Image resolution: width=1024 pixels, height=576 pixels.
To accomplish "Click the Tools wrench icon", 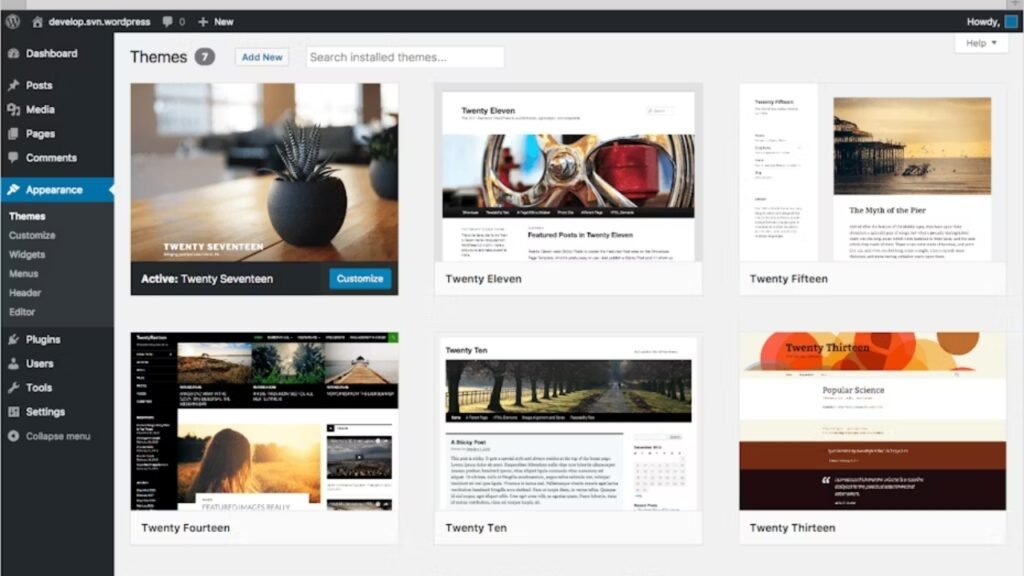I will click(x=13, y=388).
